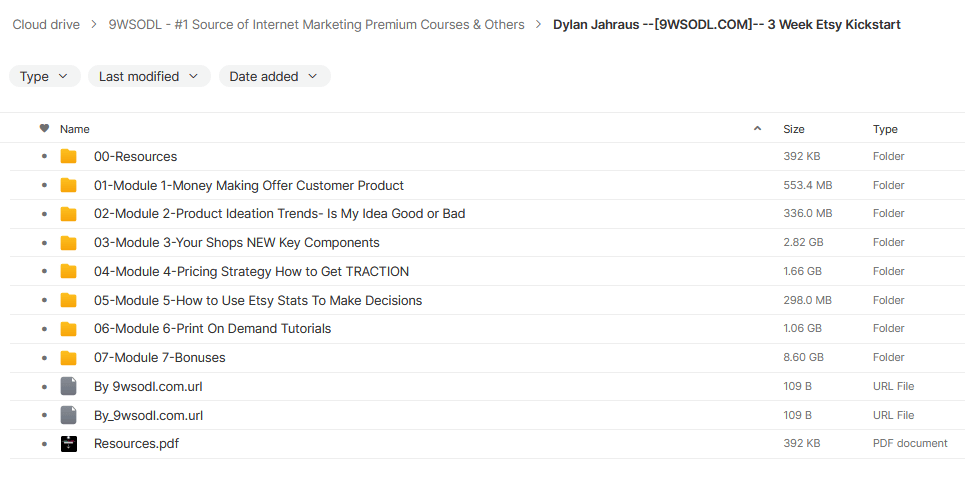Screen dimensions: 965x488
Task: Click the heart favorites icon in header
Action: tap(44, 129)
